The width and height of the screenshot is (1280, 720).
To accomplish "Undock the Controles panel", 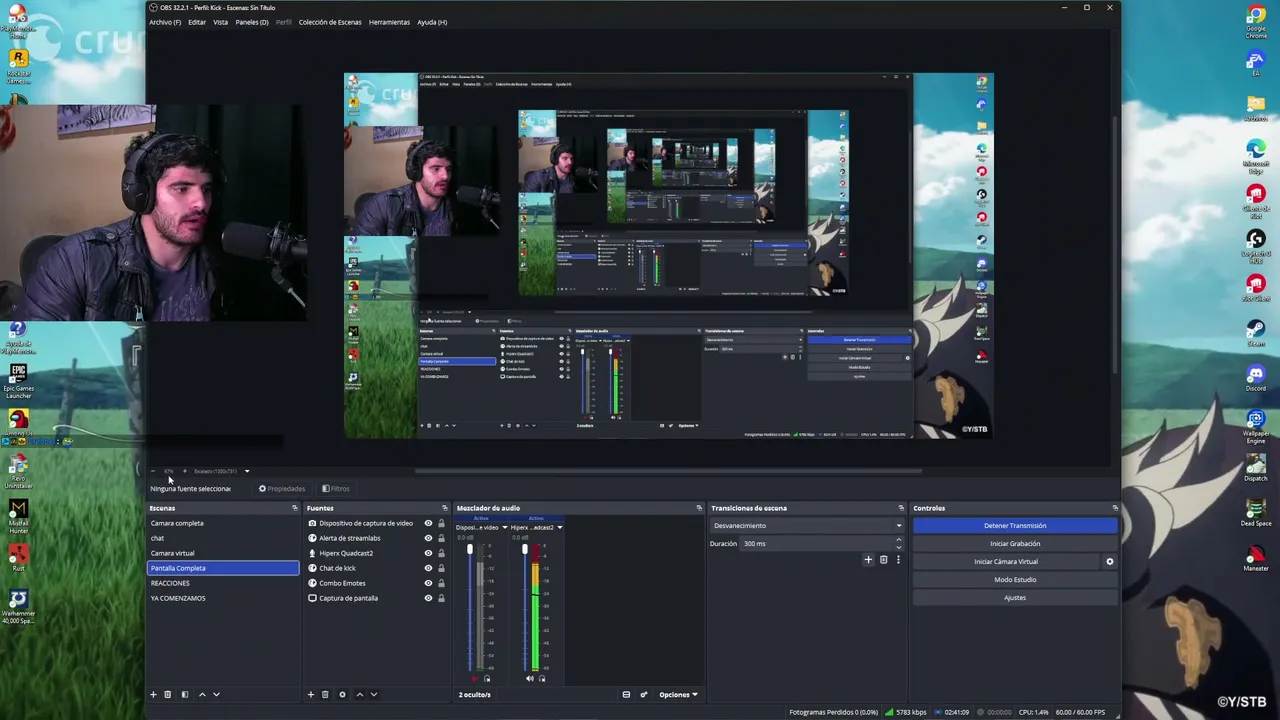I will click(x=1115, y=508).
